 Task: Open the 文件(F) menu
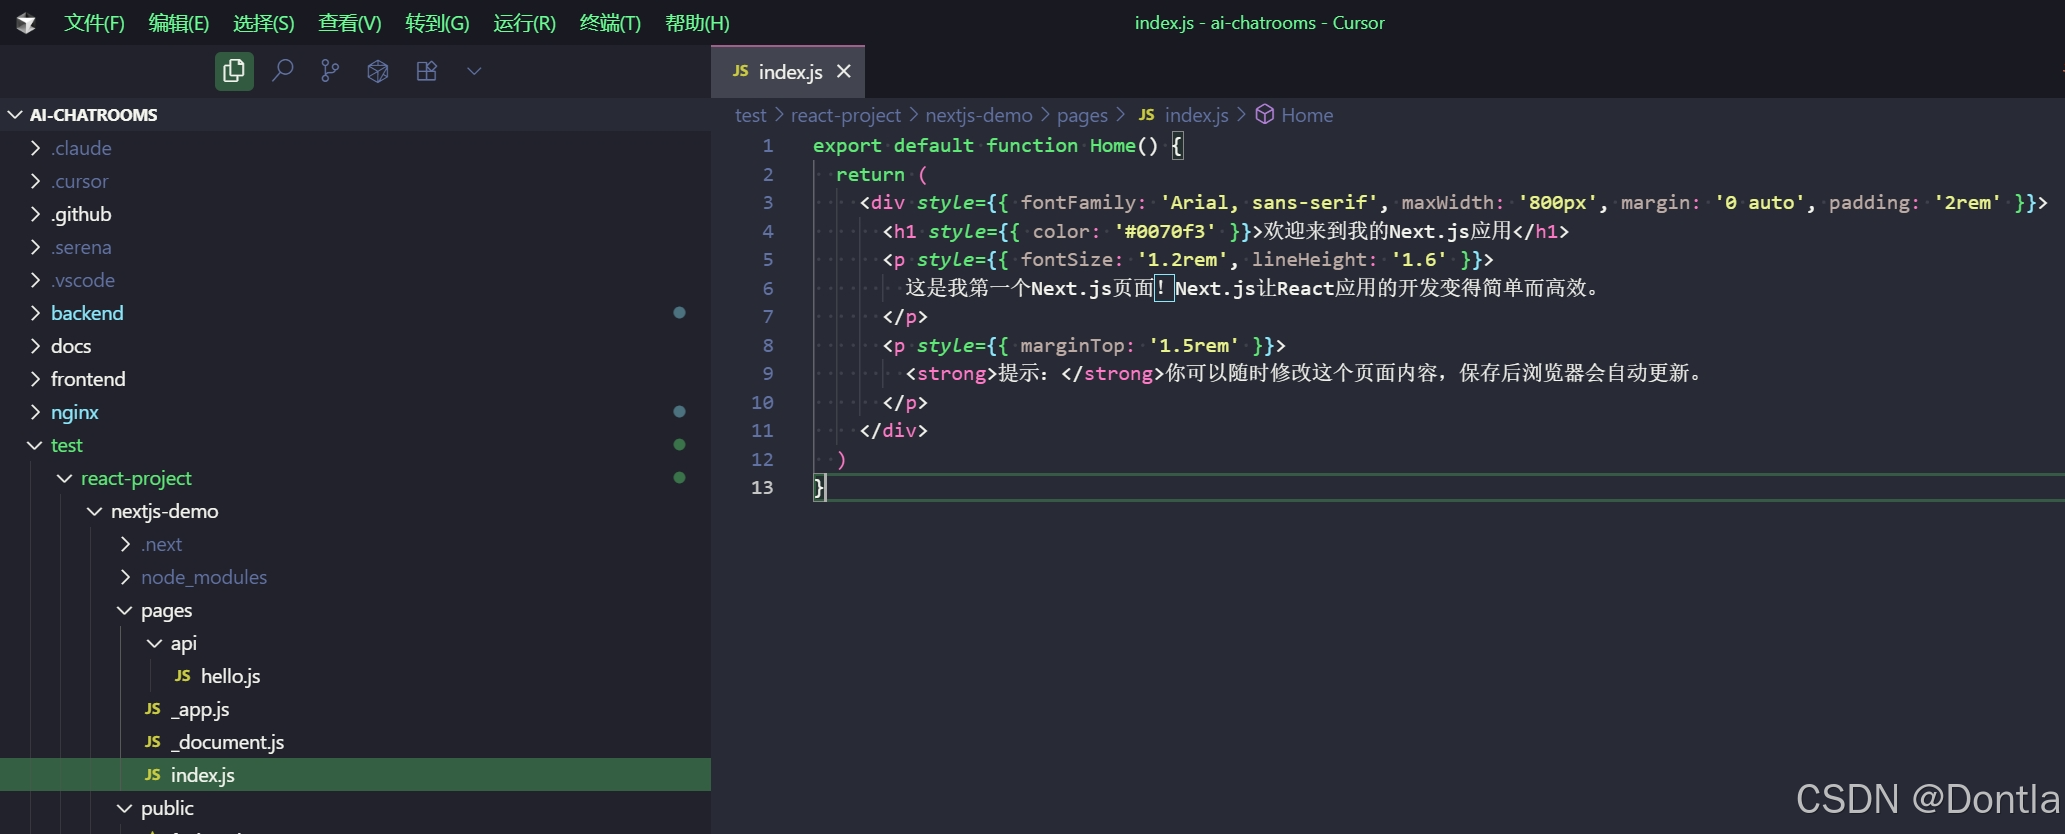pos(94,23)
